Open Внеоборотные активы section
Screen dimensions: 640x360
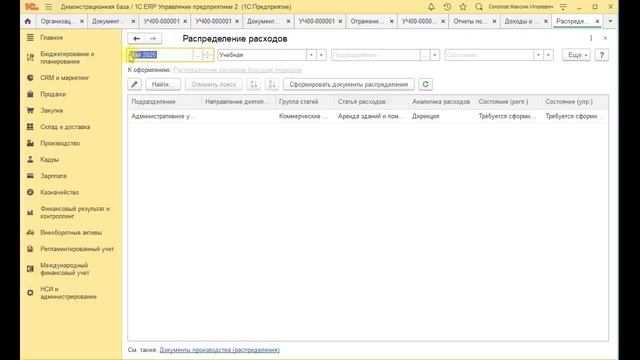pyautogui.click(x=71, y=233)
